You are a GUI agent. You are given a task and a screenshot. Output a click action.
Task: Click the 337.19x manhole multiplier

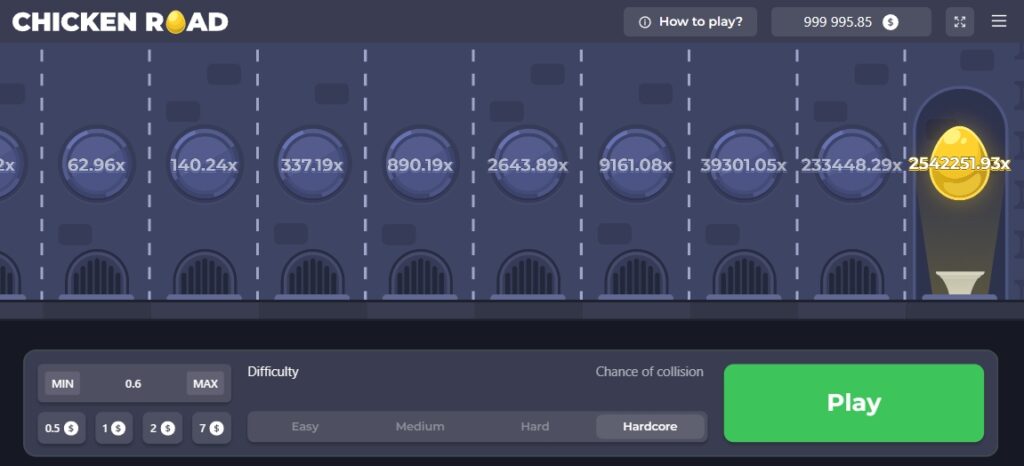[312, 164]
